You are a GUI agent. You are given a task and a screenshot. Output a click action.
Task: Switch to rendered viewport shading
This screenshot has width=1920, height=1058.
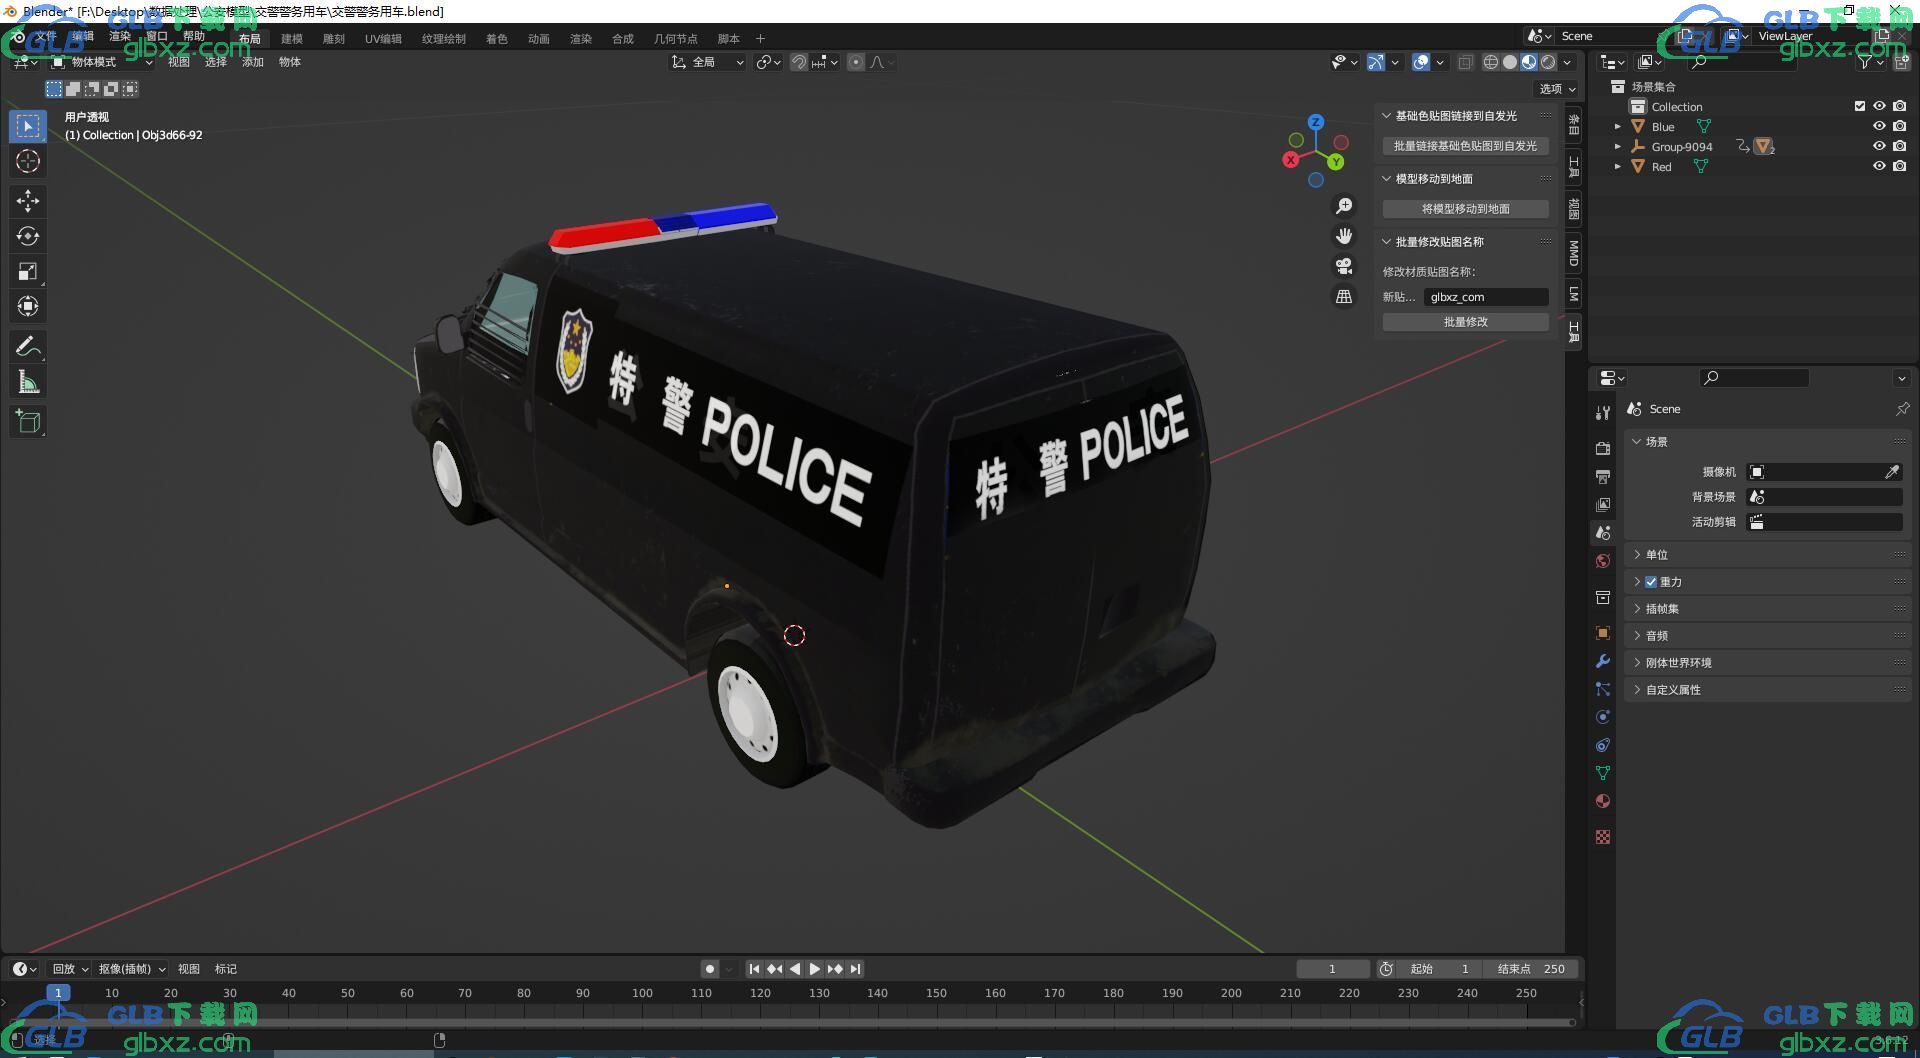coord(1548,62)
